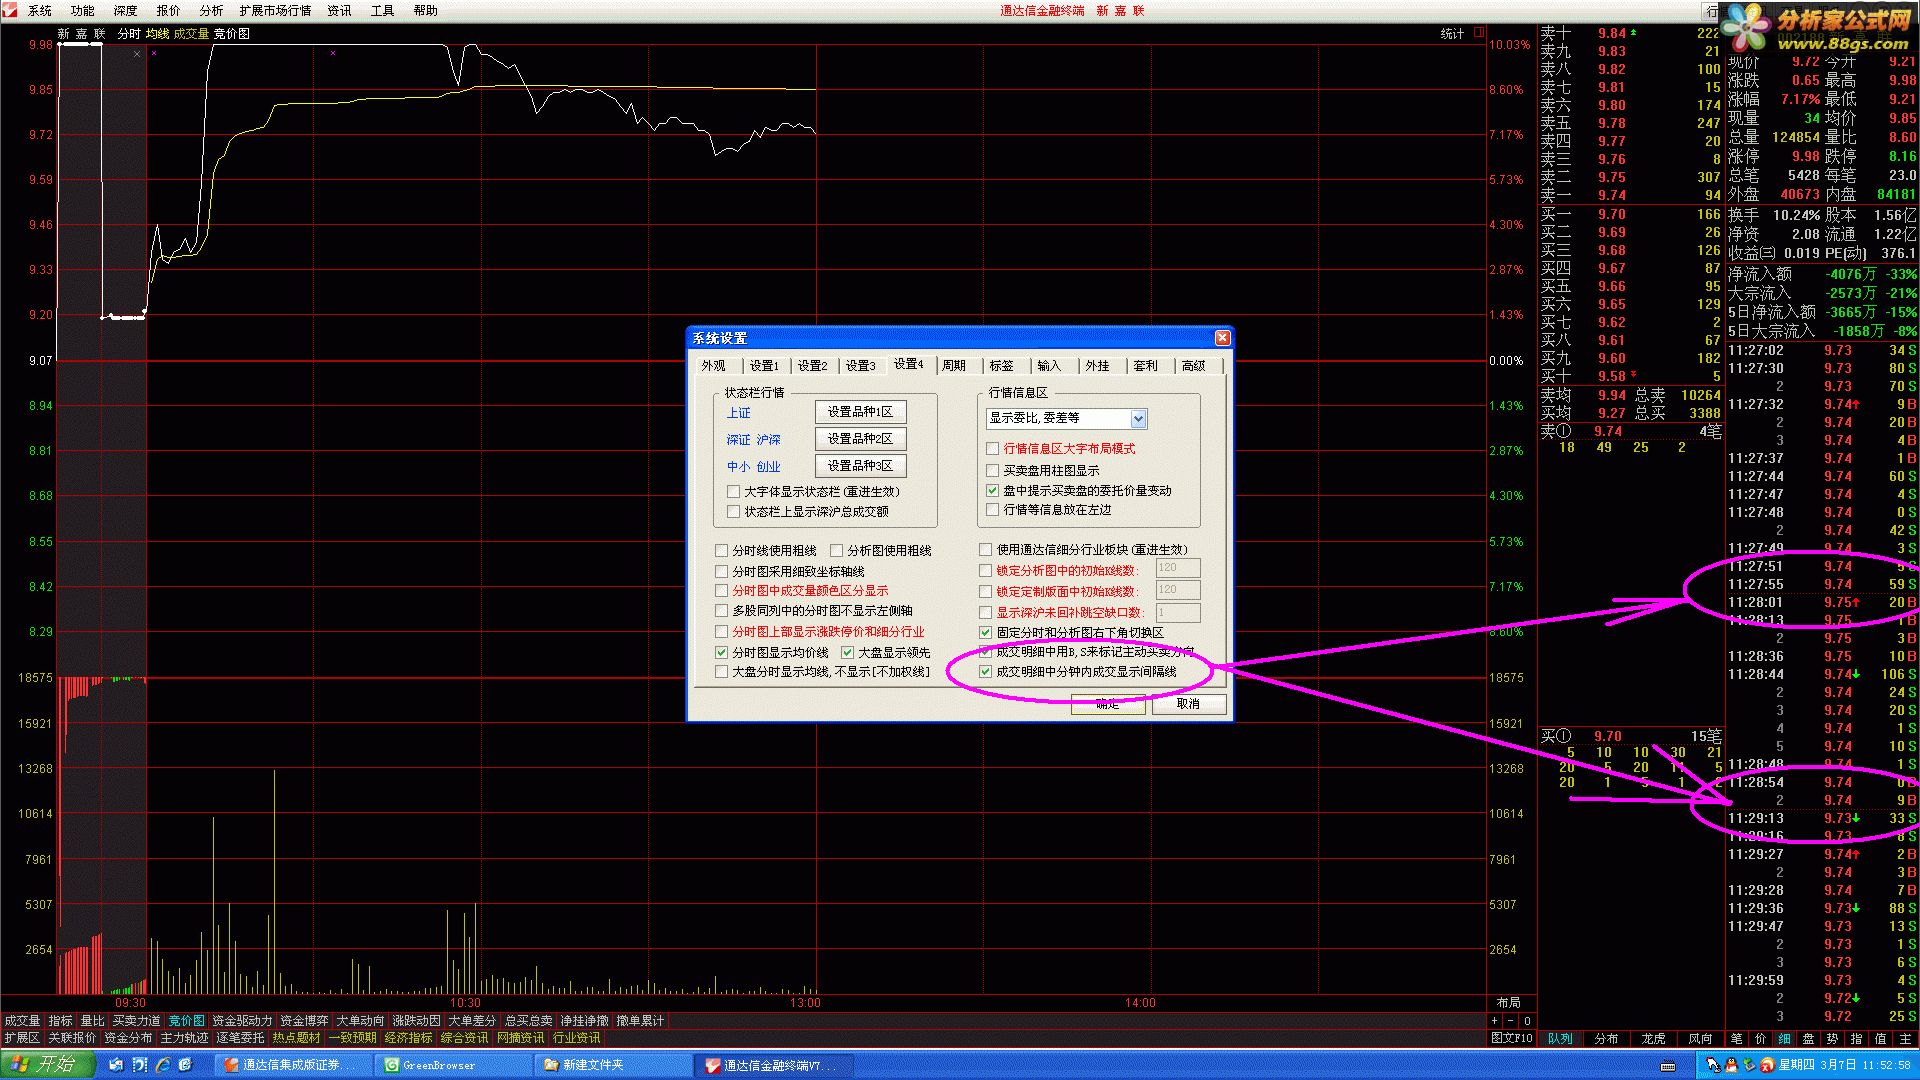Toggle 盘中提示买卖盘的委托价量变动 checkbox
This screenshot has width=1920, height=1080.
tap(992, 491)
